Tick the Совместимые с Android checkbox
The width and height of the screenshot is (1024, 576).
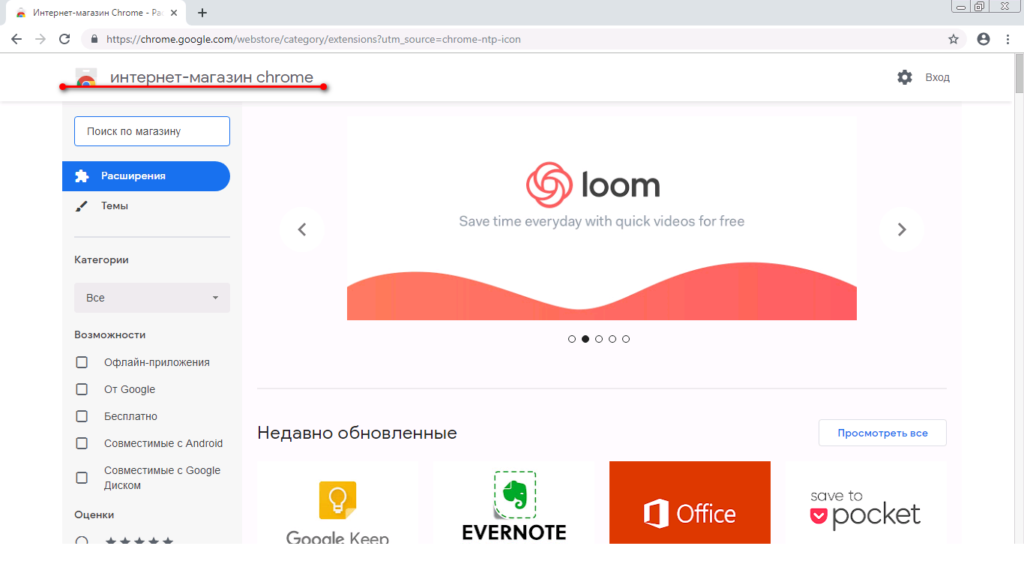pos(83,443)
